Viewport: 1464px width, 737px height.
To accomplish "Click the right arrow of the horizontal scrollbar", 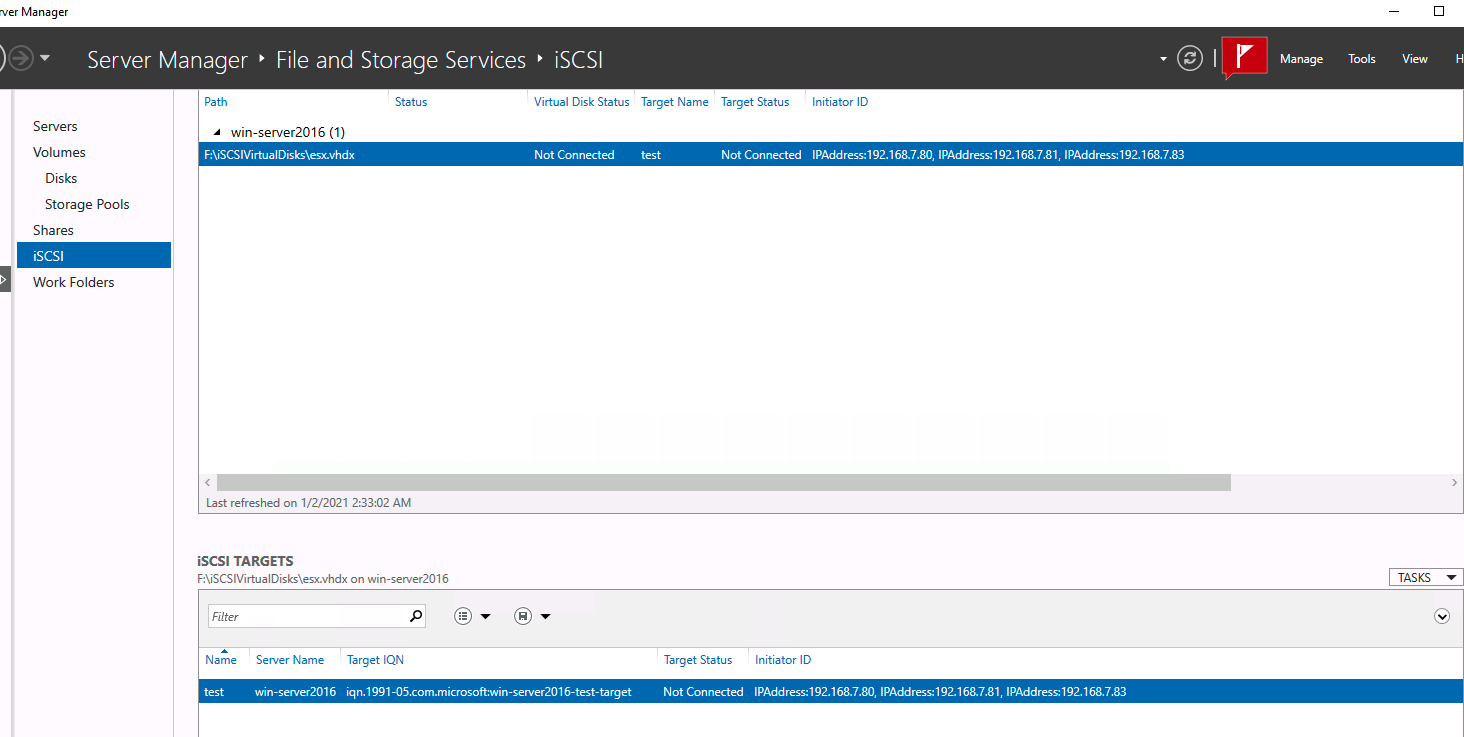I will coord(1455,482).
